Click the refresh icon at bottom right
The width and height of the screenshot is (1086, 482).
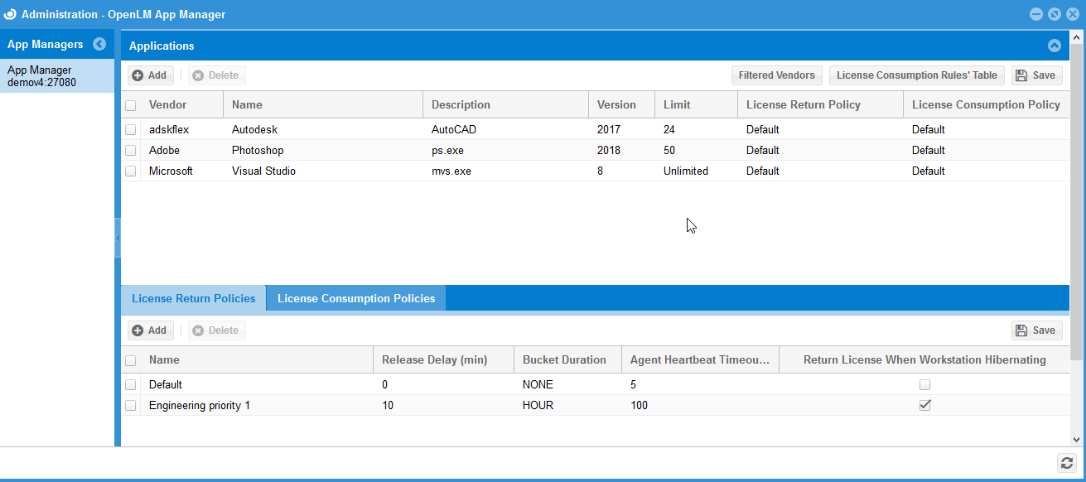[1067, 462]
